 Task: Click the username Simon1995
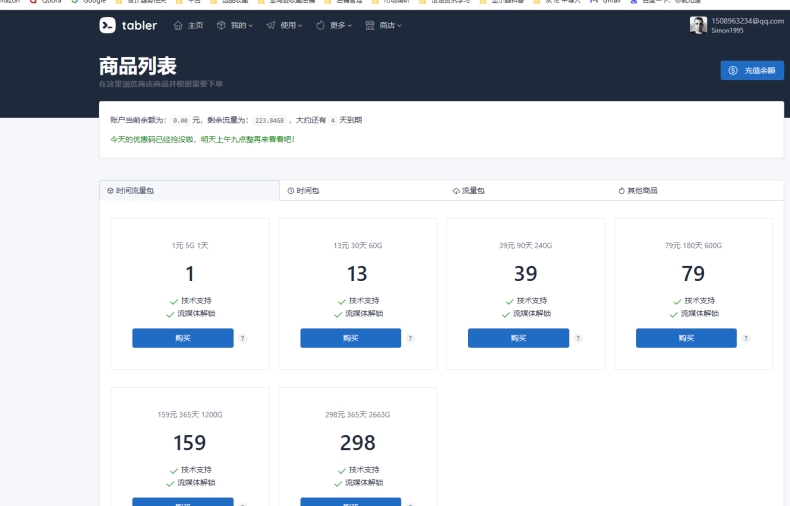coord(727,30)
